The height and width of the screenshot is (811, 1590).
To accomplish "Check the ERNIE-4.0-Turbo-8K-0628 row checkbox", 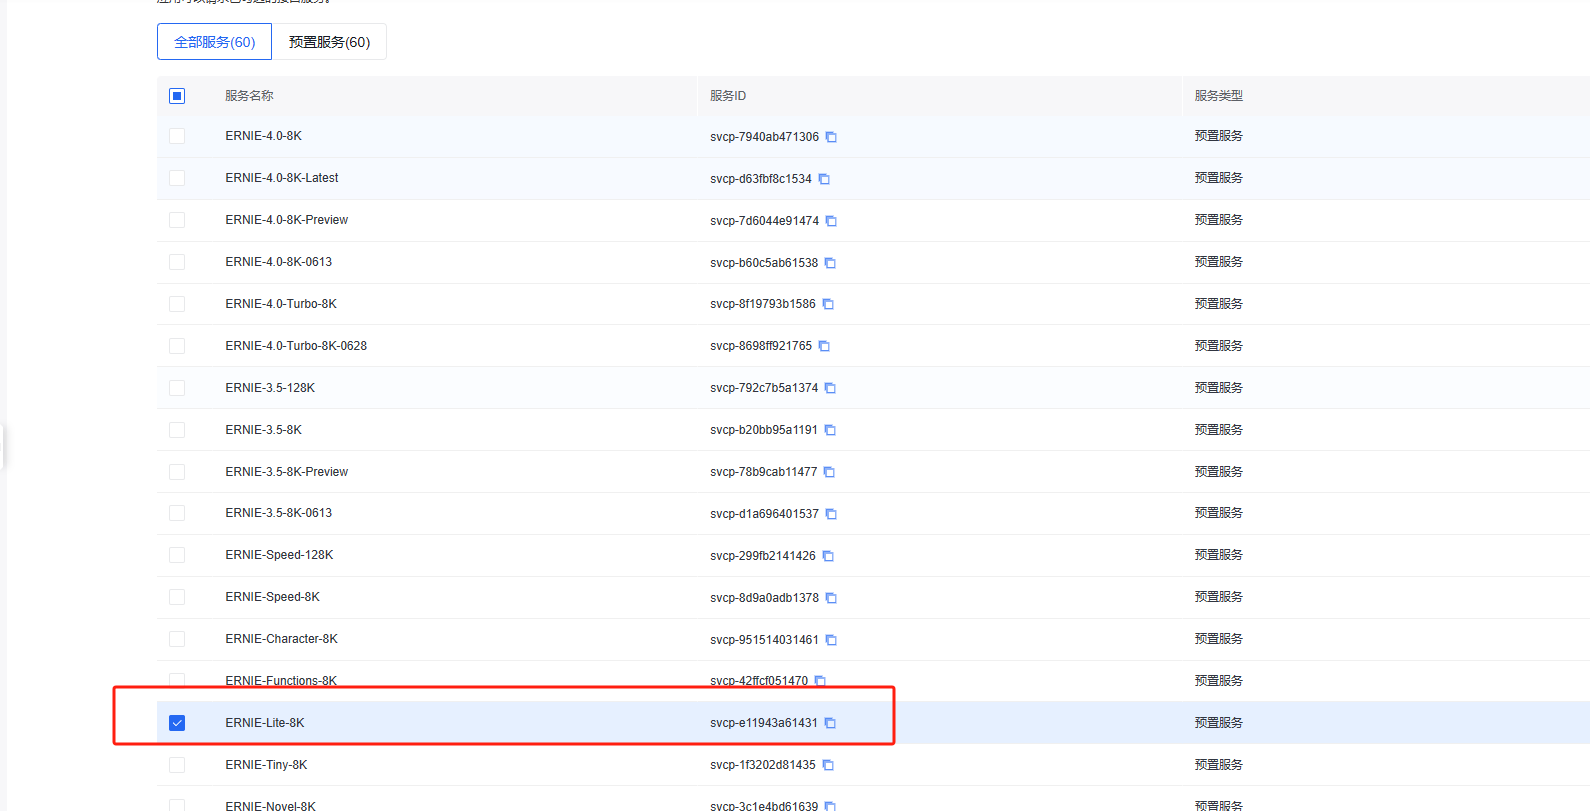I will (177, 346).
